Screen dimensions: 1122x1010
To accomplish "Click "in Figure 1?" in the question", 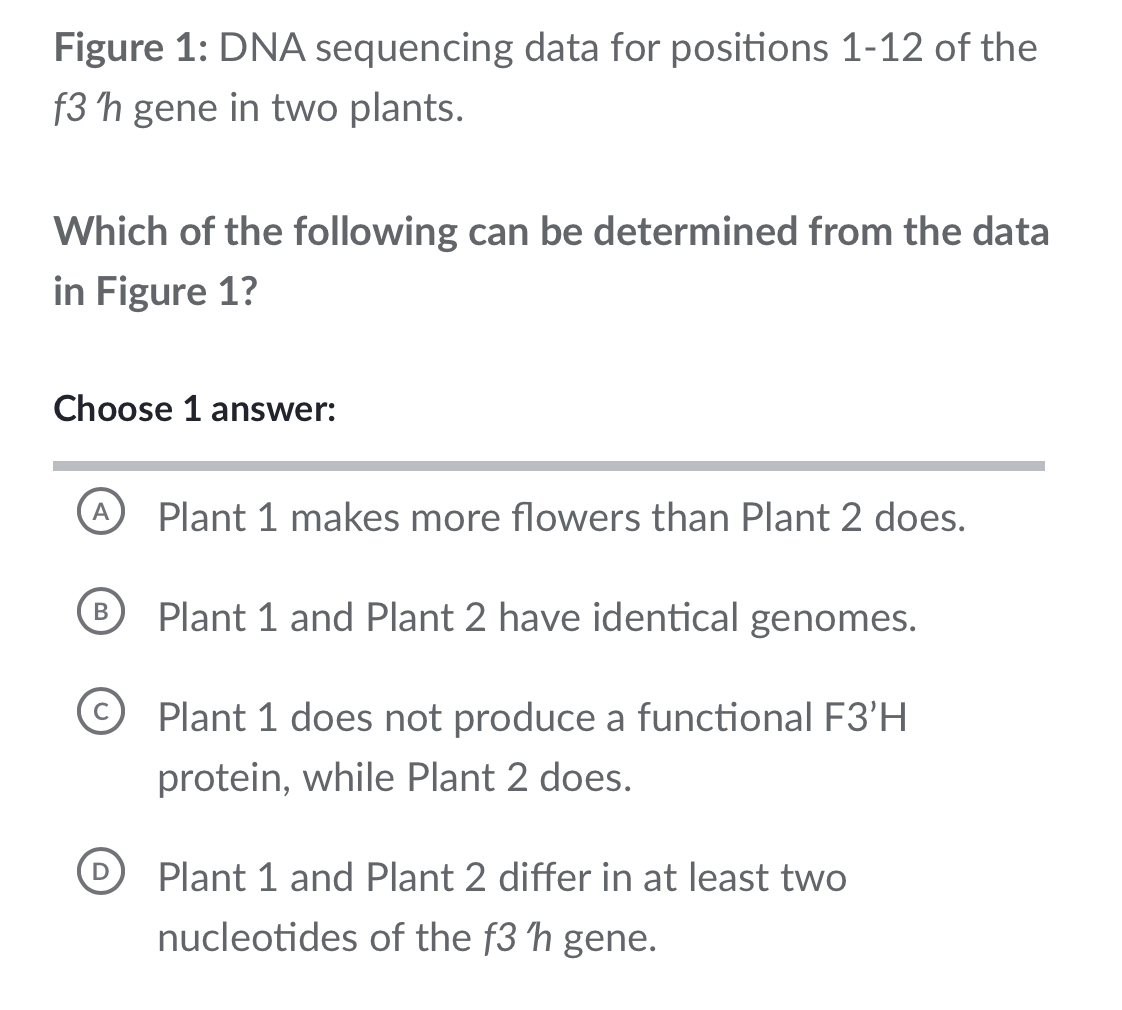I will (x=155, y=292).
